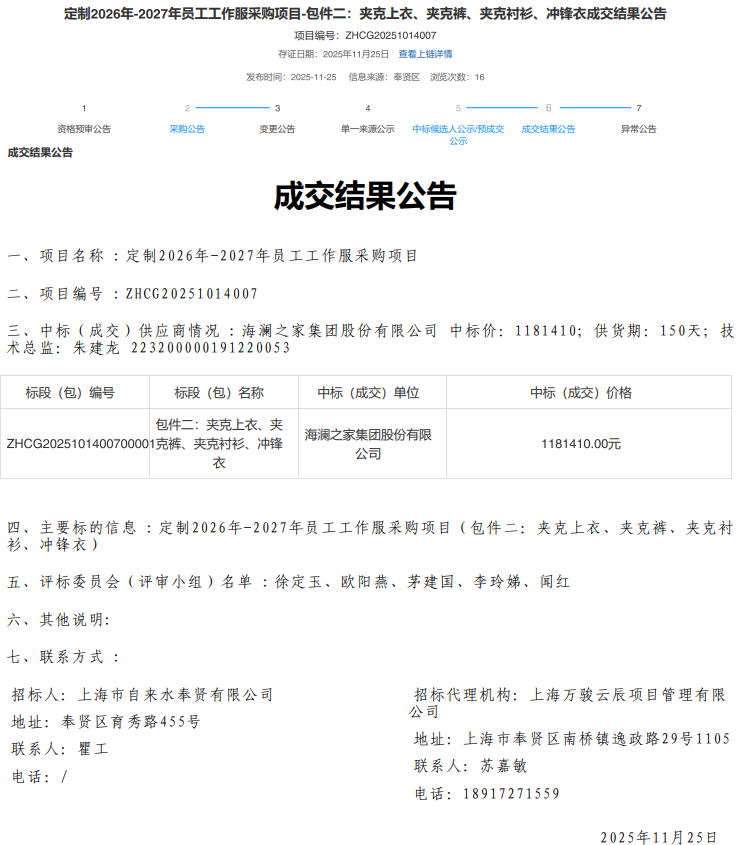Screen dimensions: 736x845
Task: Click the 海澜之家集团股份有限公司 table cell
Action: click(372, 444)
